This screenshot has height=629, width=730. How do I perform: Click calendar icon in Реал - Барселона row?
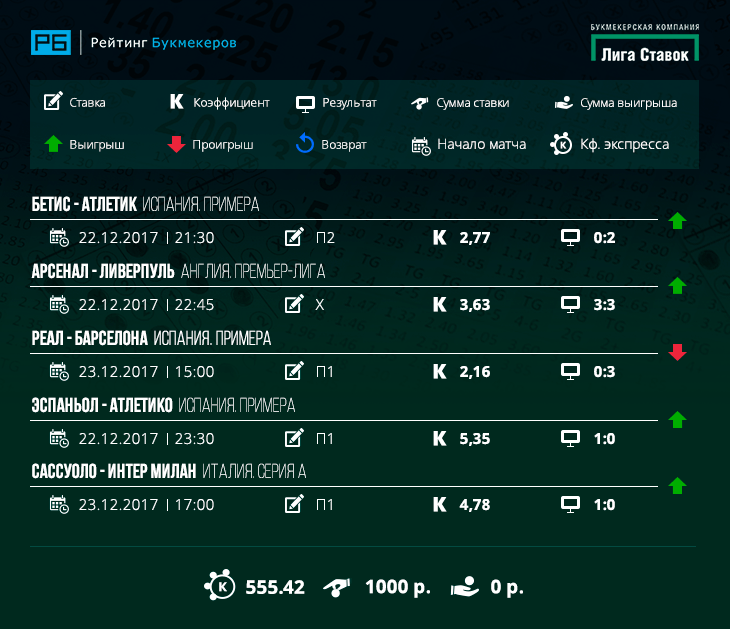[59, 372]
